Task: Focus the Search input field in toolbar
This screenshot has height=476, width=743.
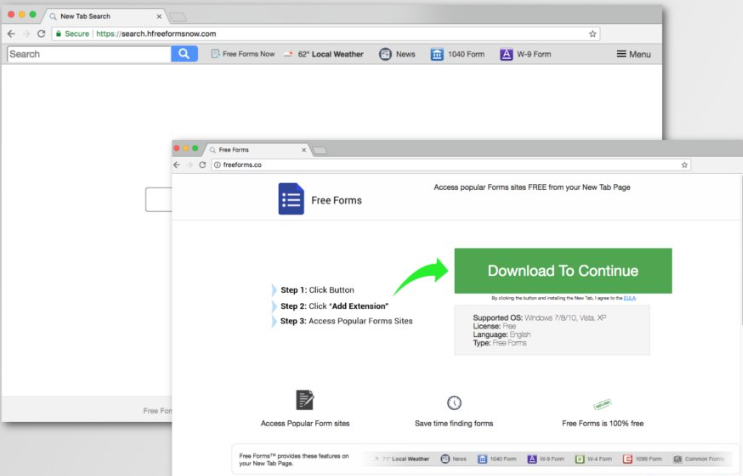Action: (88, 54)
